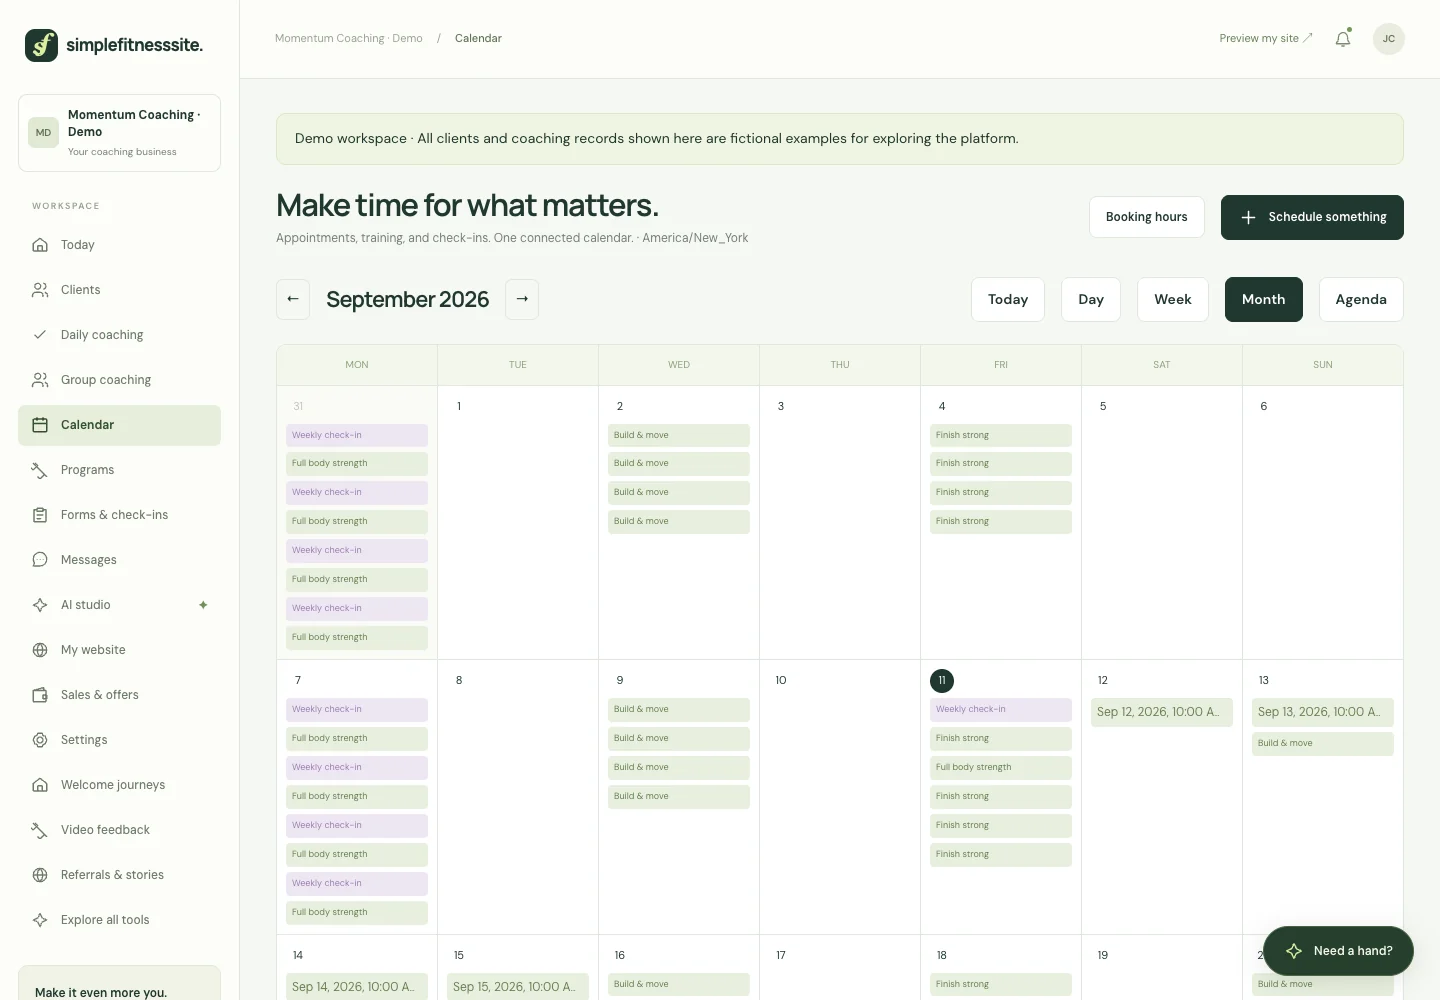The image size is (1440, 1000).
Task: Click the My website globe icon
Action: tap(40, 650)
